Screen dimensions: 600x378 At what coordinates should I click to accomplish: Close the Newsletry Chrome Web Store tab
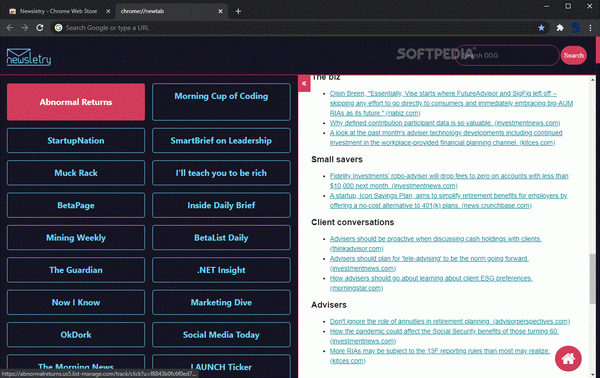click(x=108, y=11)
